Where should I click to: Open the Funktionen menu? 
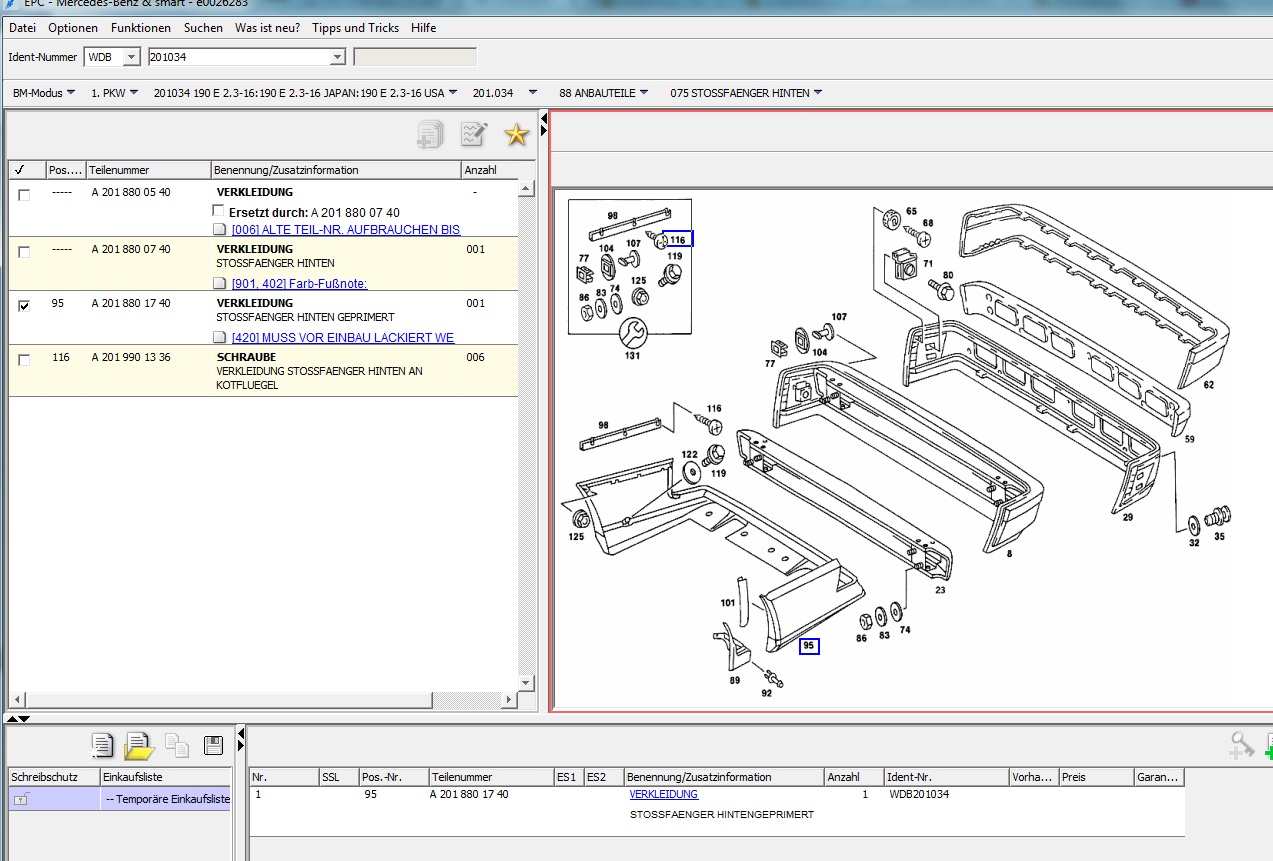point(141,28)
